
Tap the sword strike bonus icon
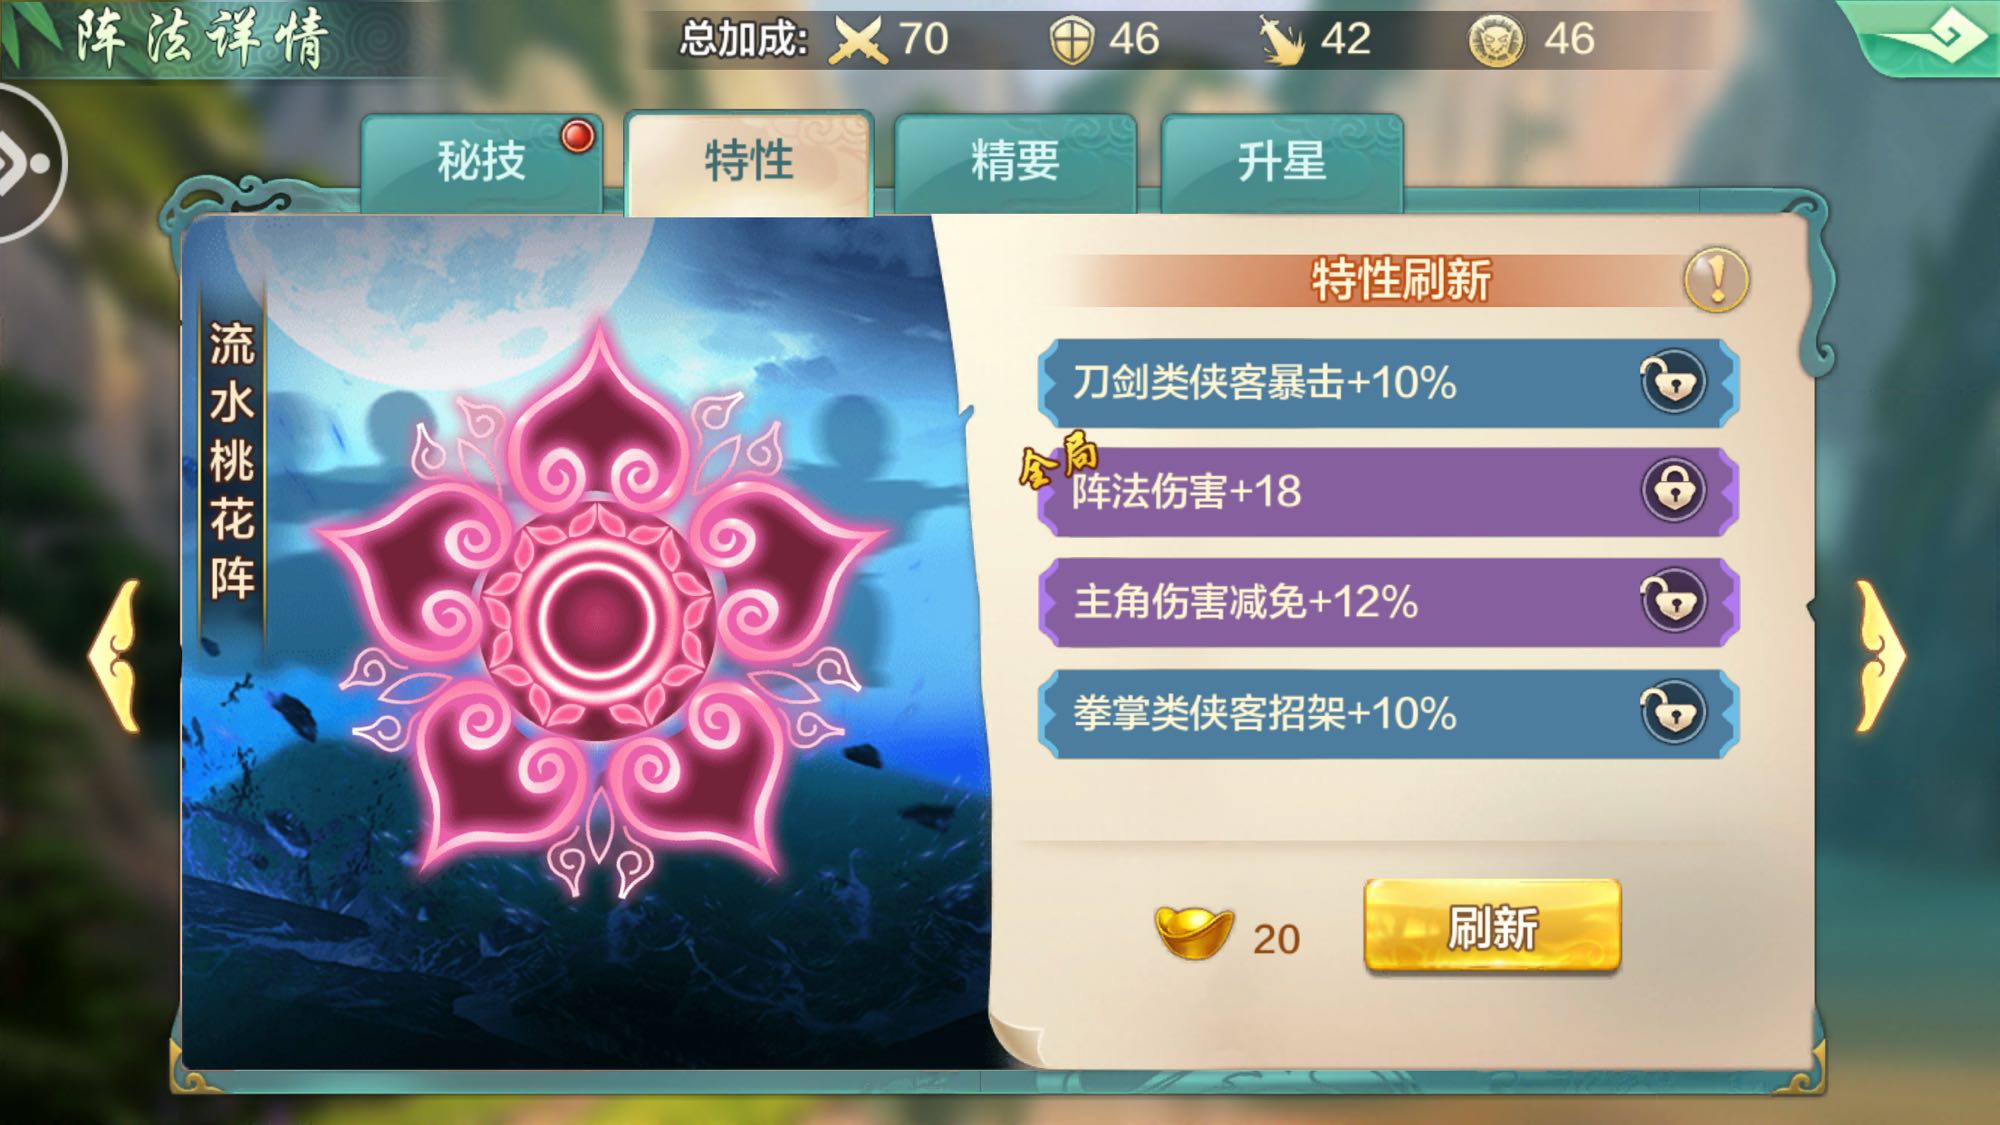1281,41
